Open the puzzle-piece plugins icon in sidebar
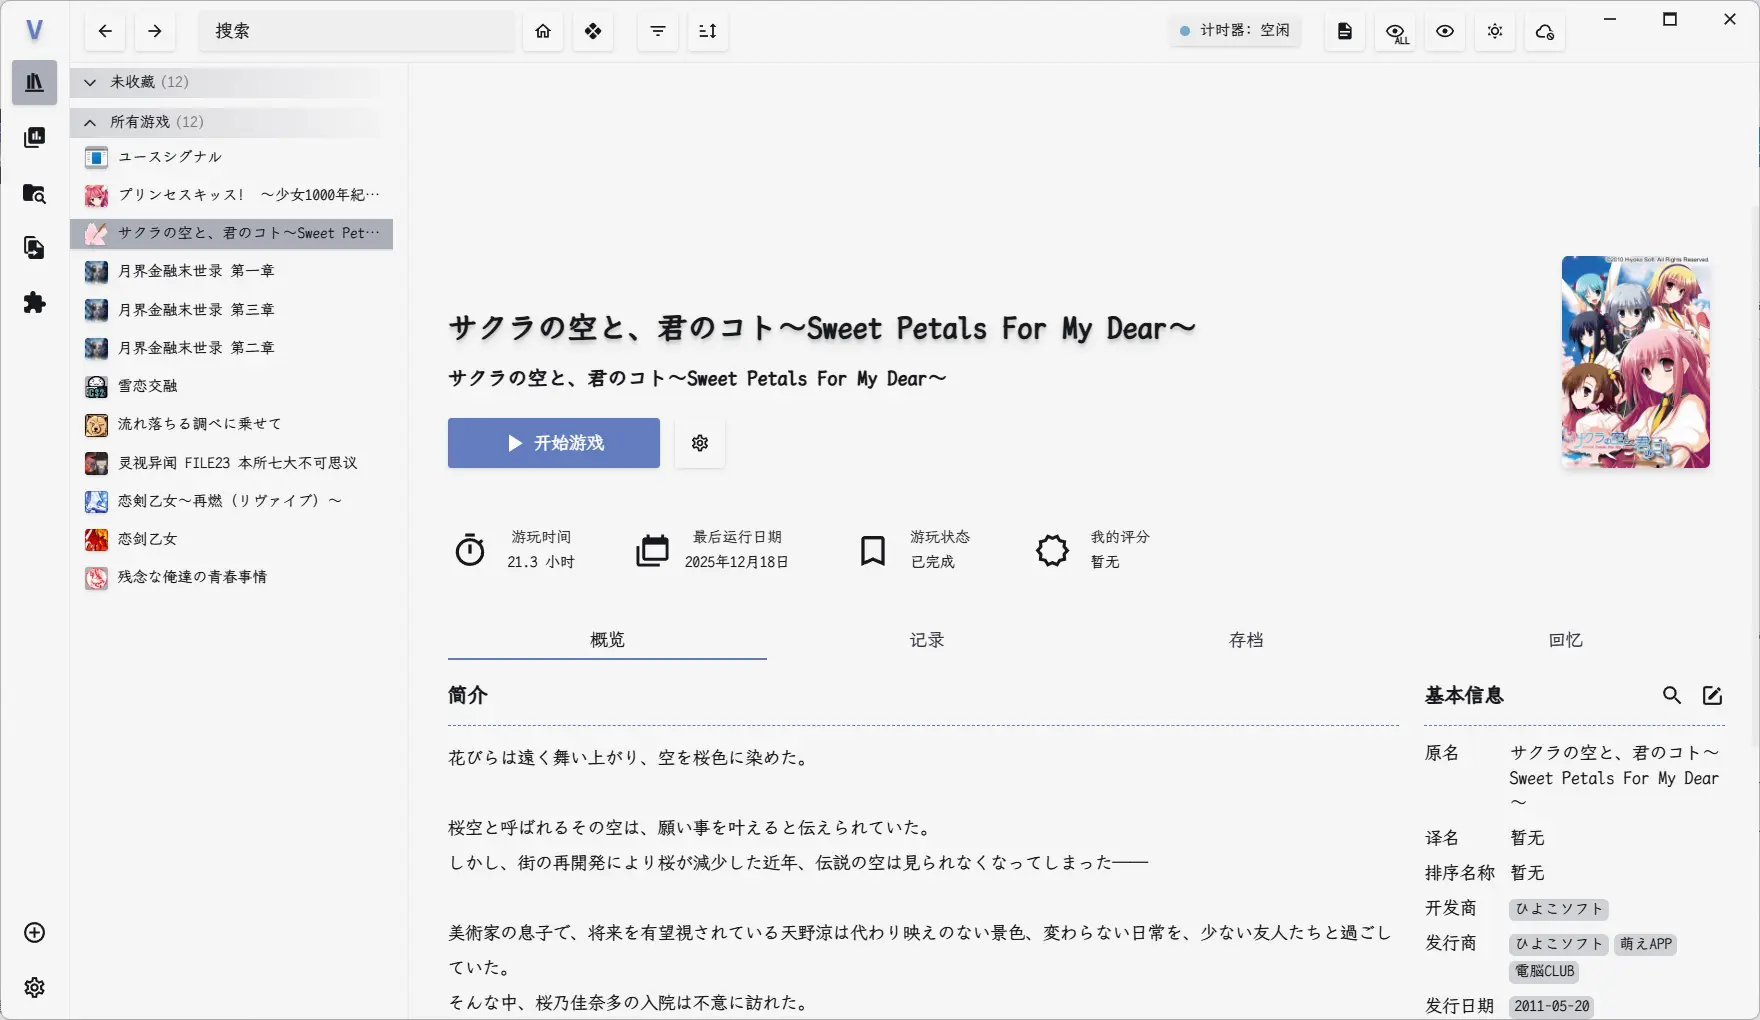 point(34,303)
